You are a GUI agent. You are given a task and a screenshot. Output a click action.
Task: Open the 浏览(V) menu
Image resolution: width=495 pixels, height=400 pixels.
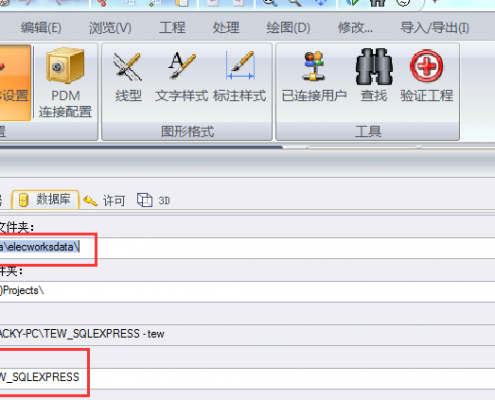110,28
